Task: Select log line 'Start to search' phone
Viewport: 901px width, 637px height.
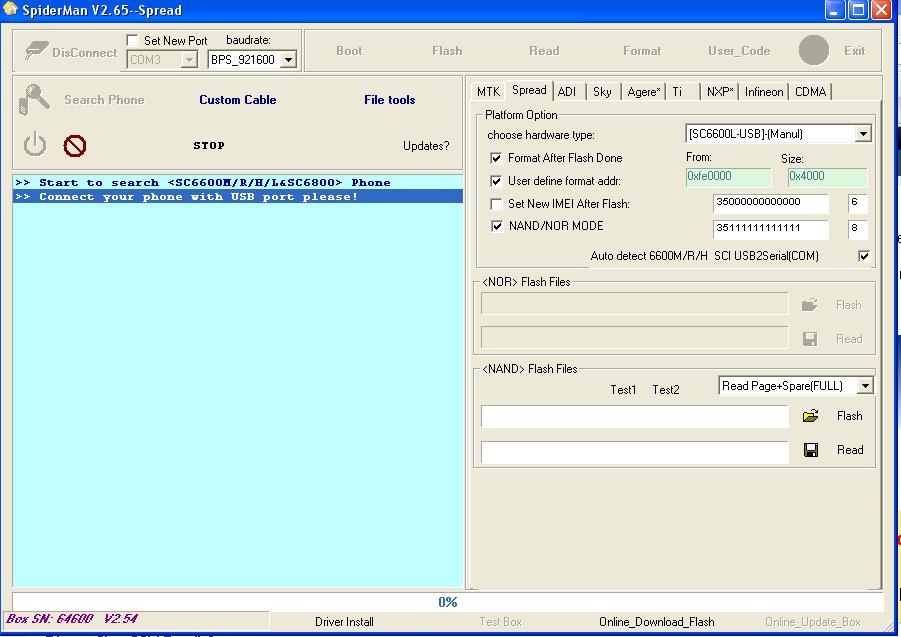Action: pos(238,183)
